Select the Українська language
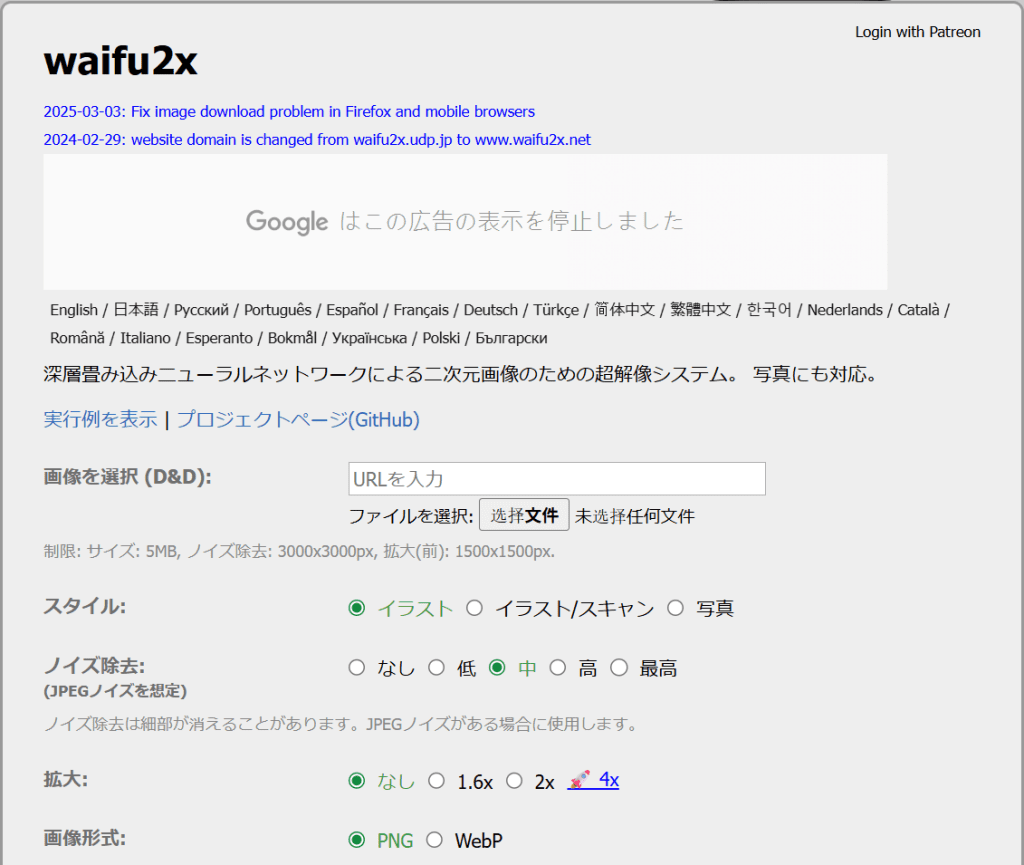The width and height of the screenshot is (1024, 865). 369,338
